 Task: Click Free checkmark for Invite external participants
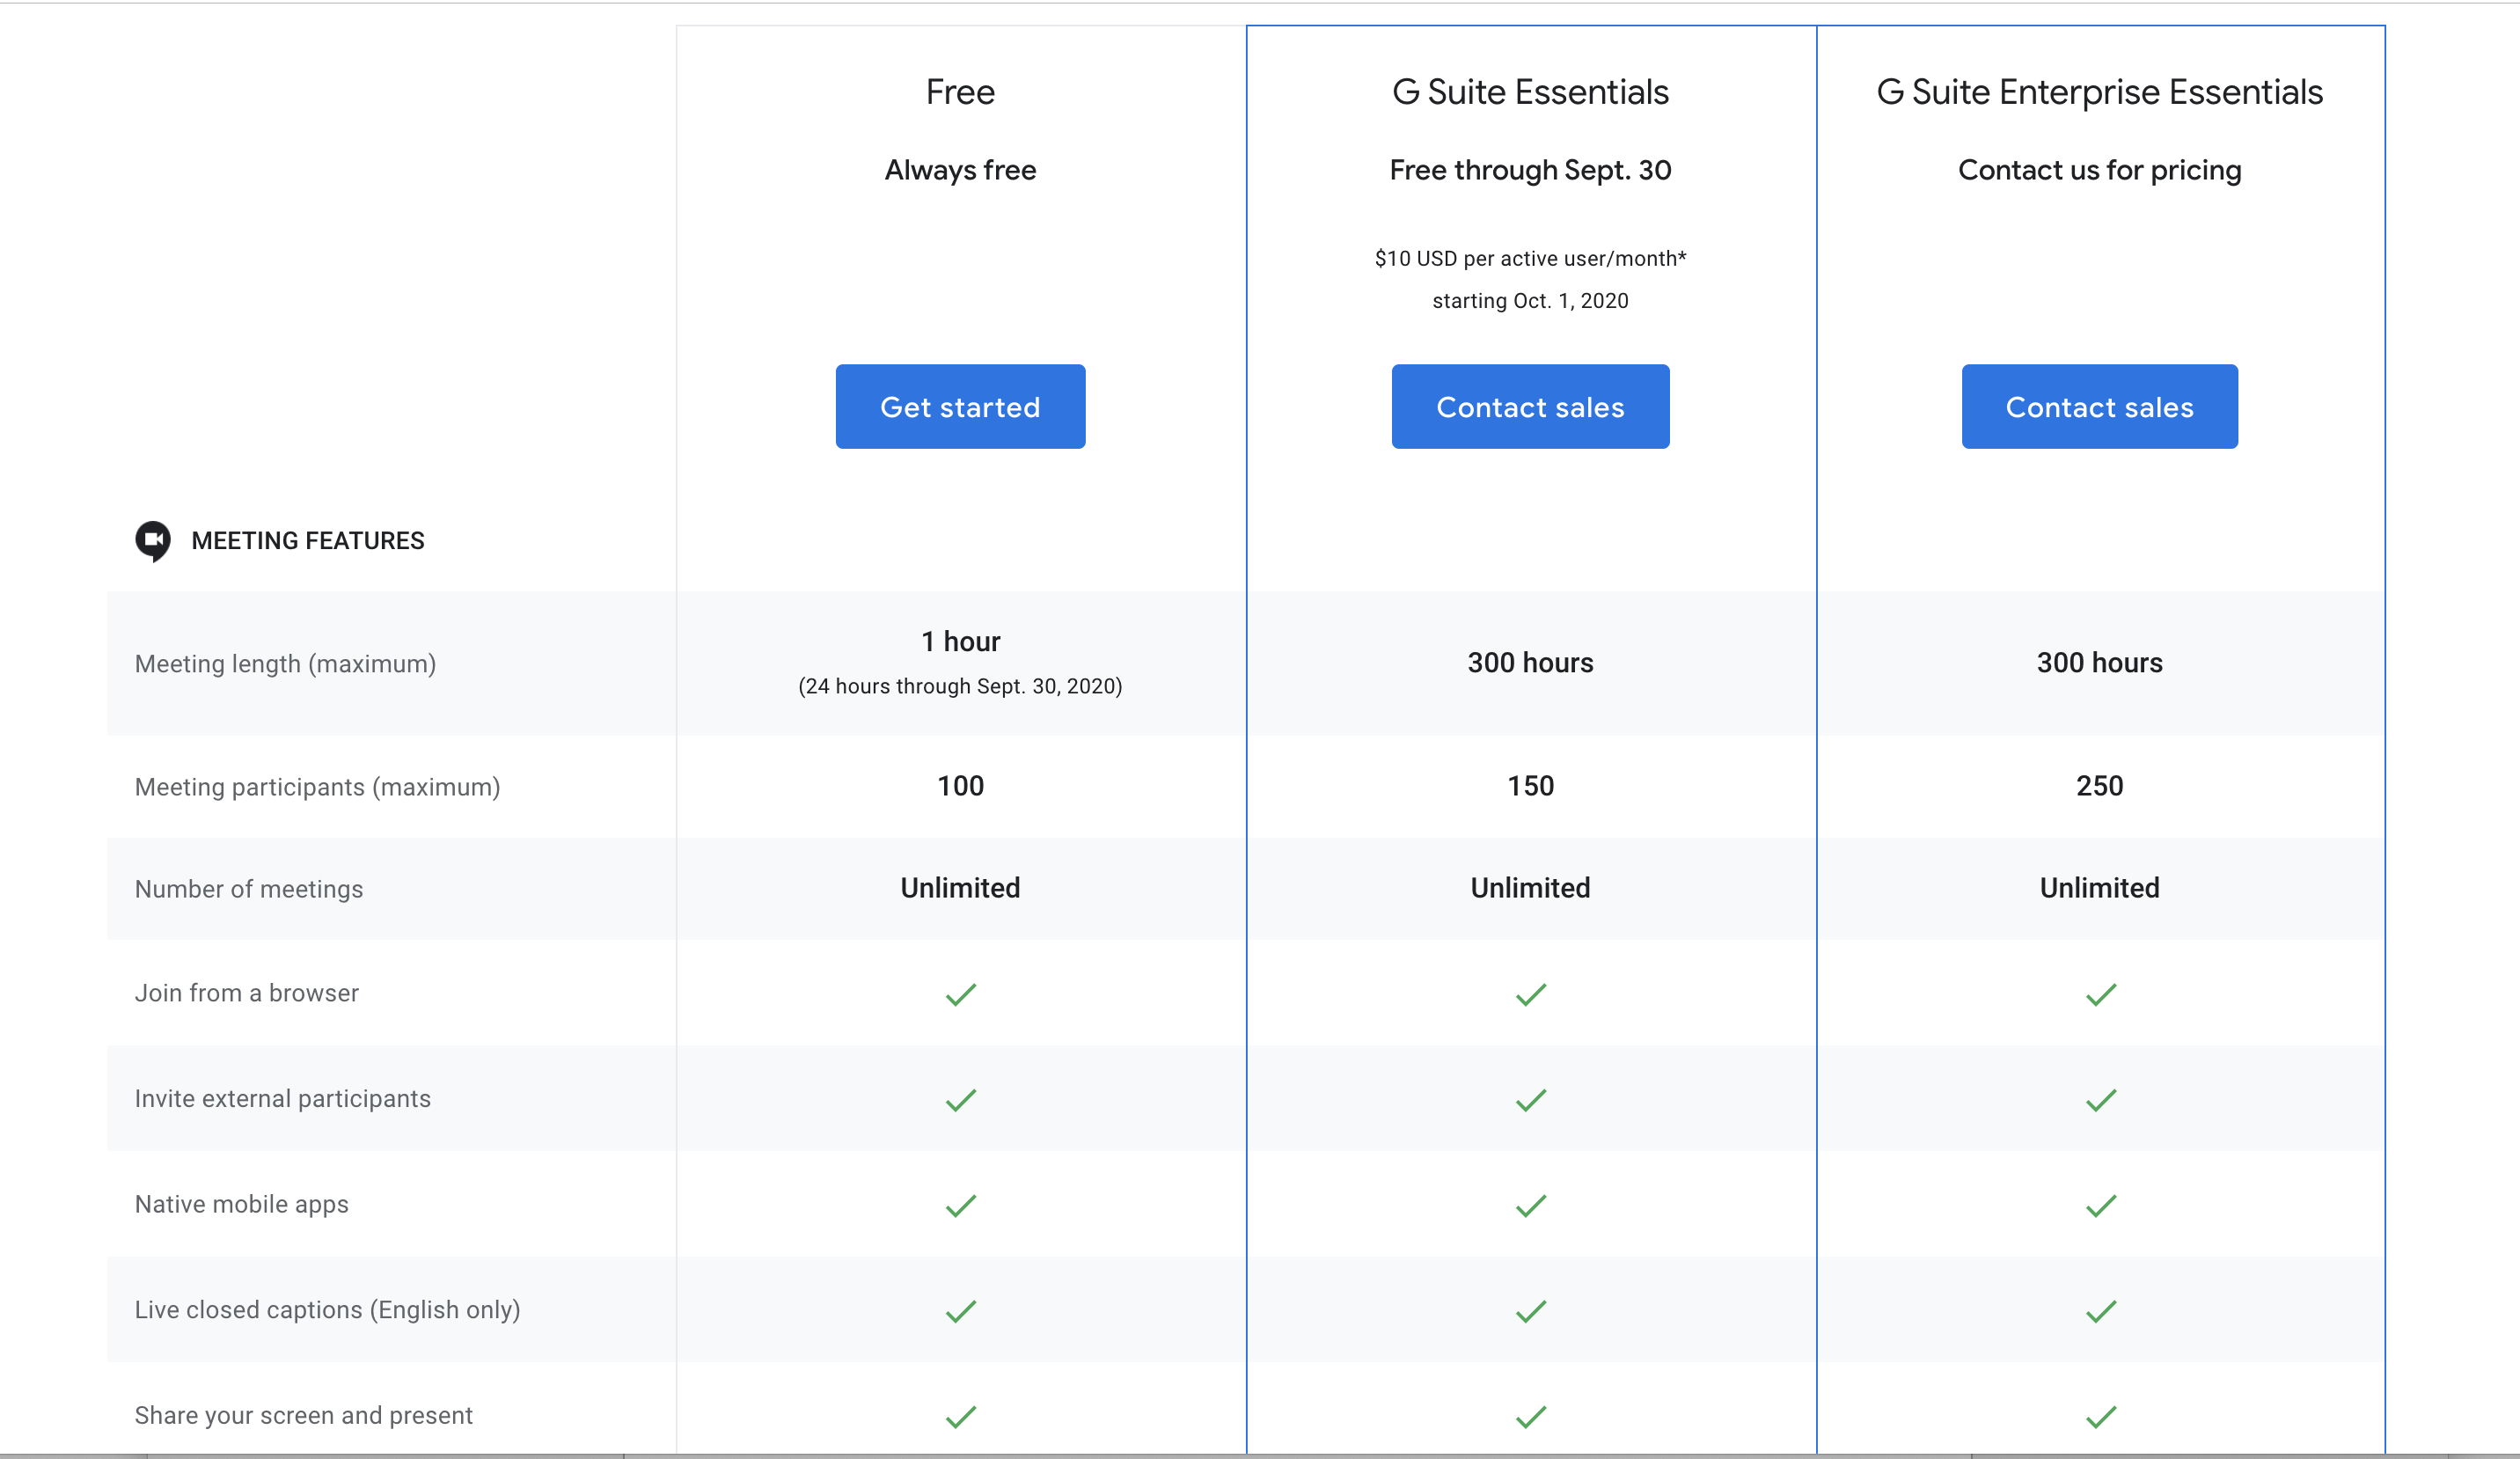tap(960, 1100)
